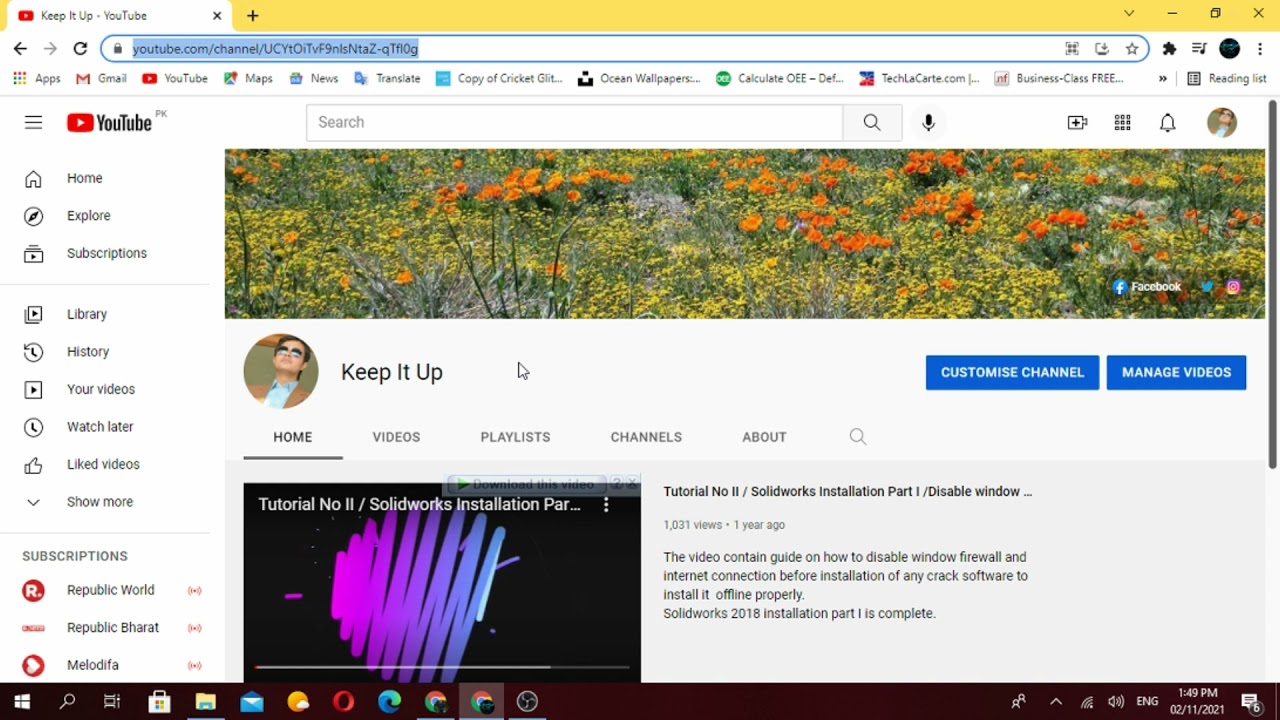Open the tab search dropdown arrow
Screen dimensions: 1280x720
click(1129, 14)
